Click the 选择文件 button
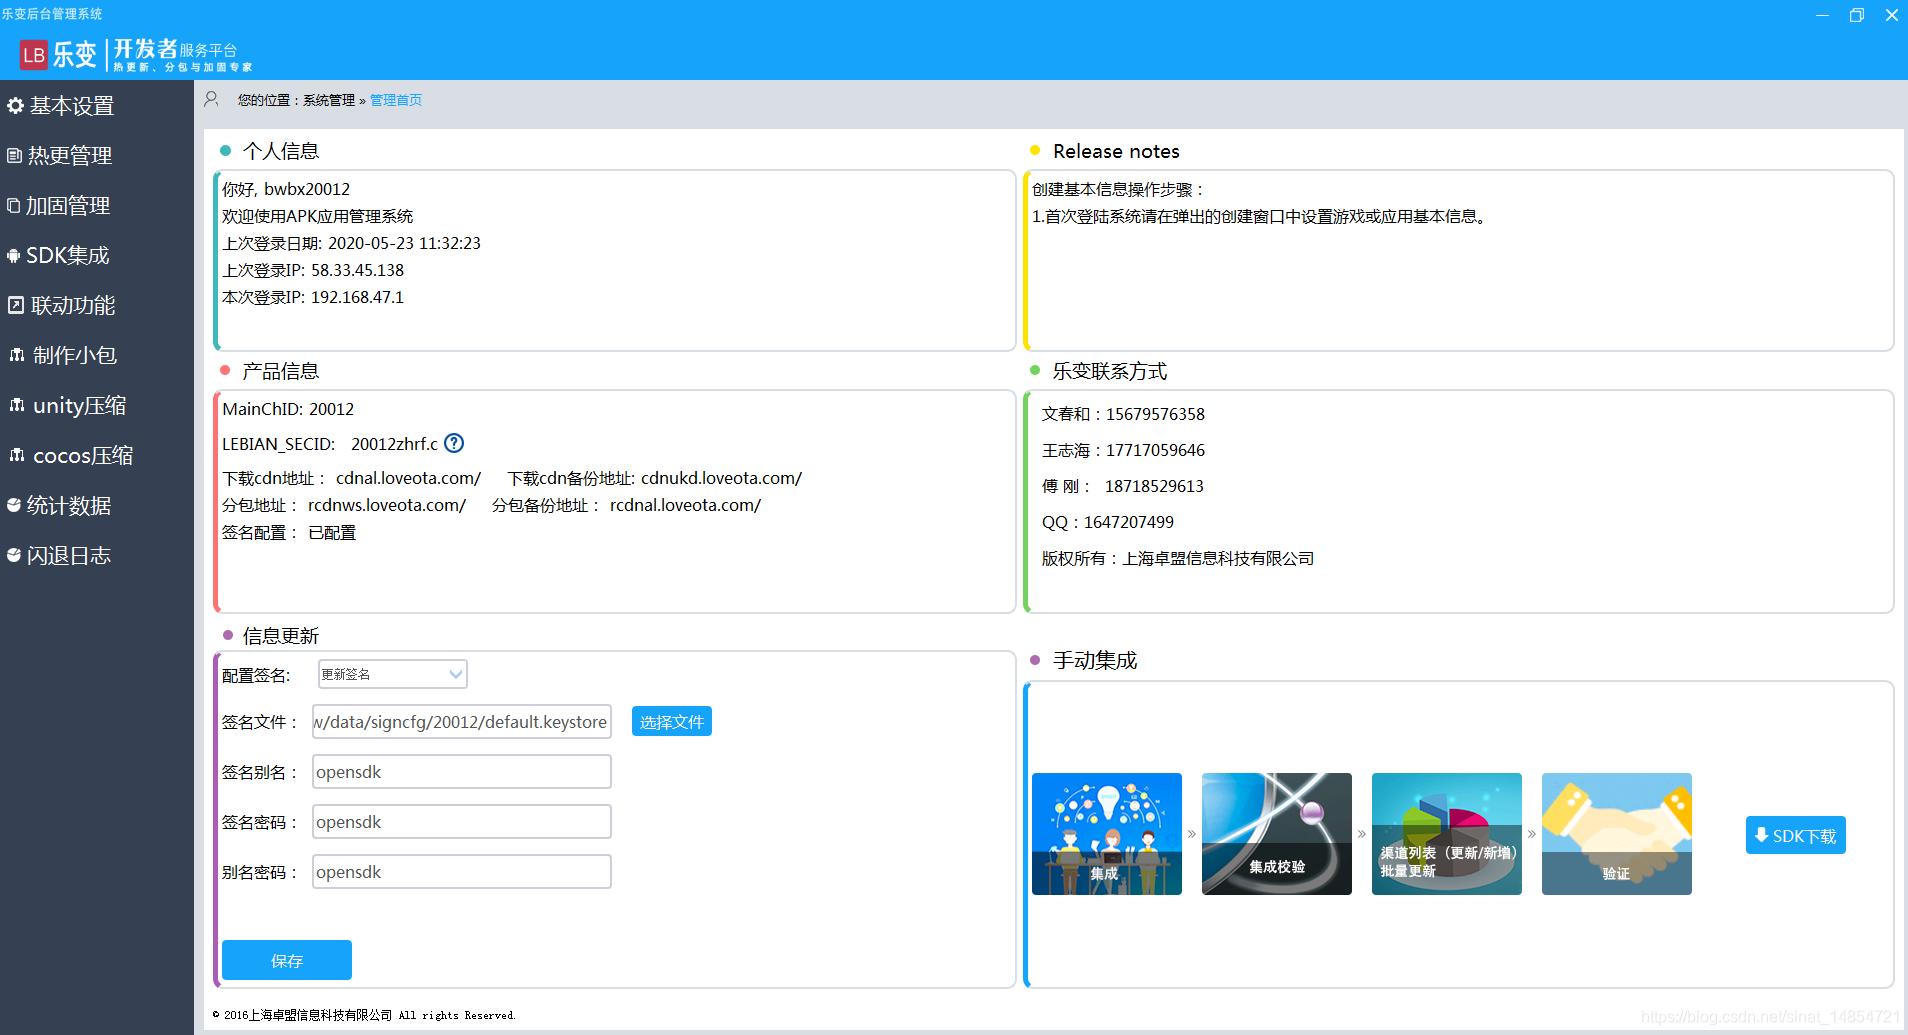1908x1035 pixels. [672, 721]
